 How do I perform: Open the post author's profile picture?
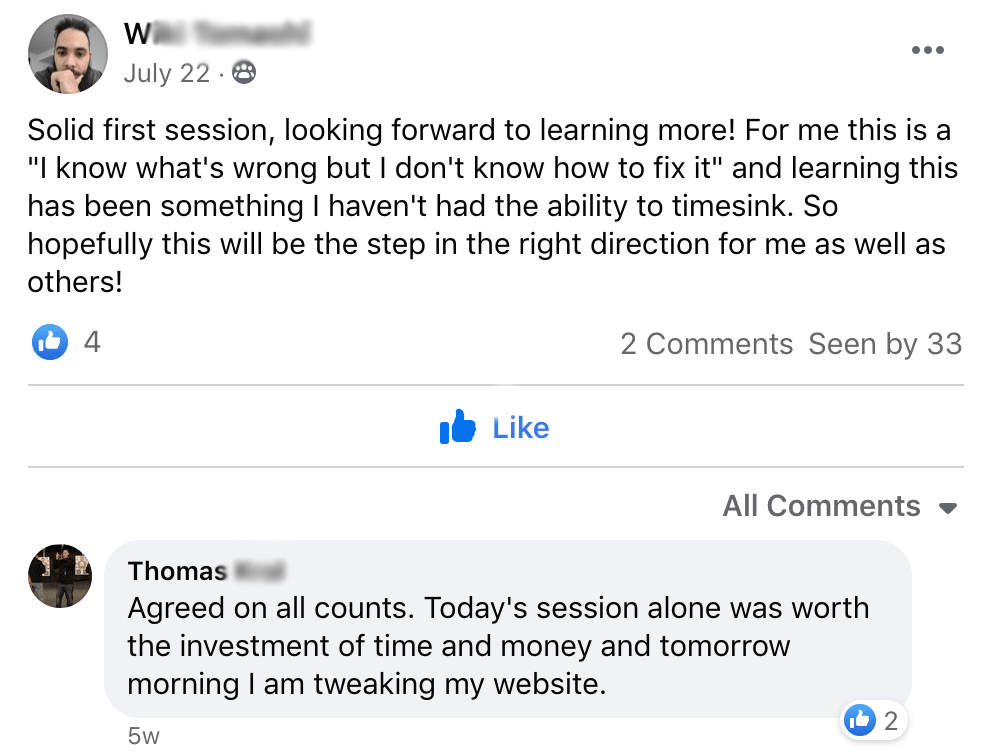tap(69, 55)
